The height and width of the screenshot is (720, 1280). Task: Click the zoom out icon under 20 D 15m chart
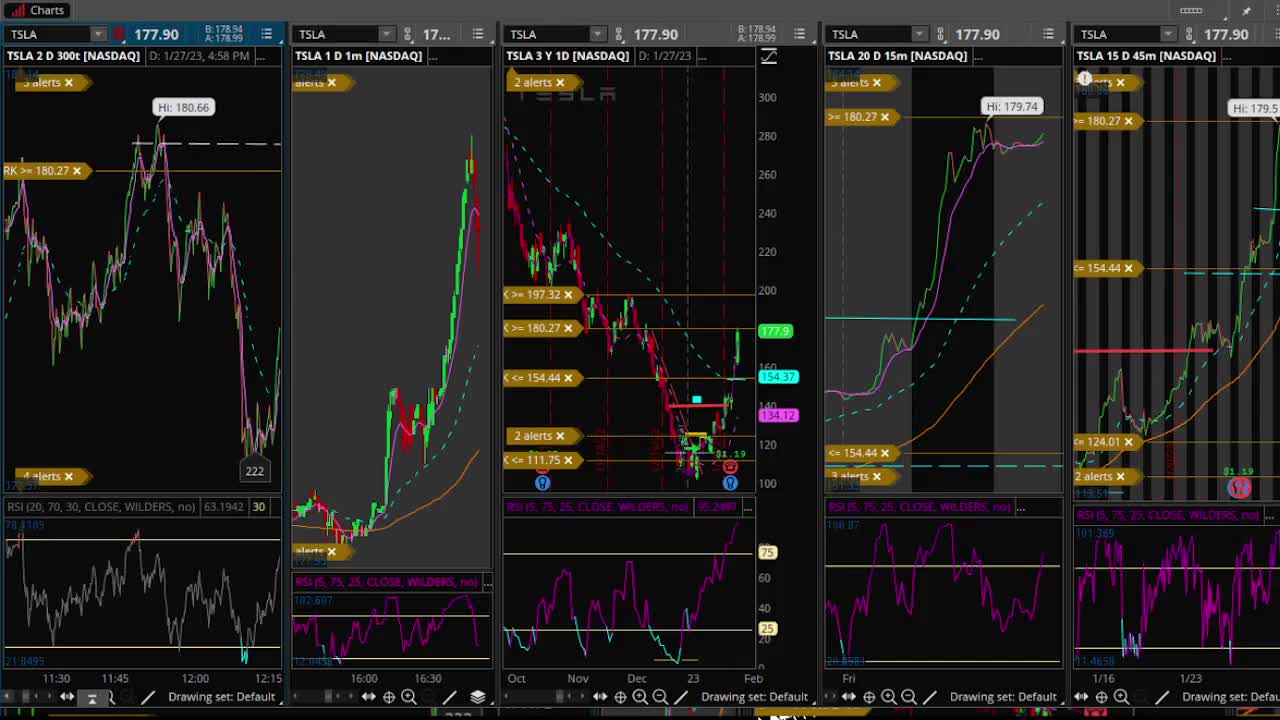(909, 697)
